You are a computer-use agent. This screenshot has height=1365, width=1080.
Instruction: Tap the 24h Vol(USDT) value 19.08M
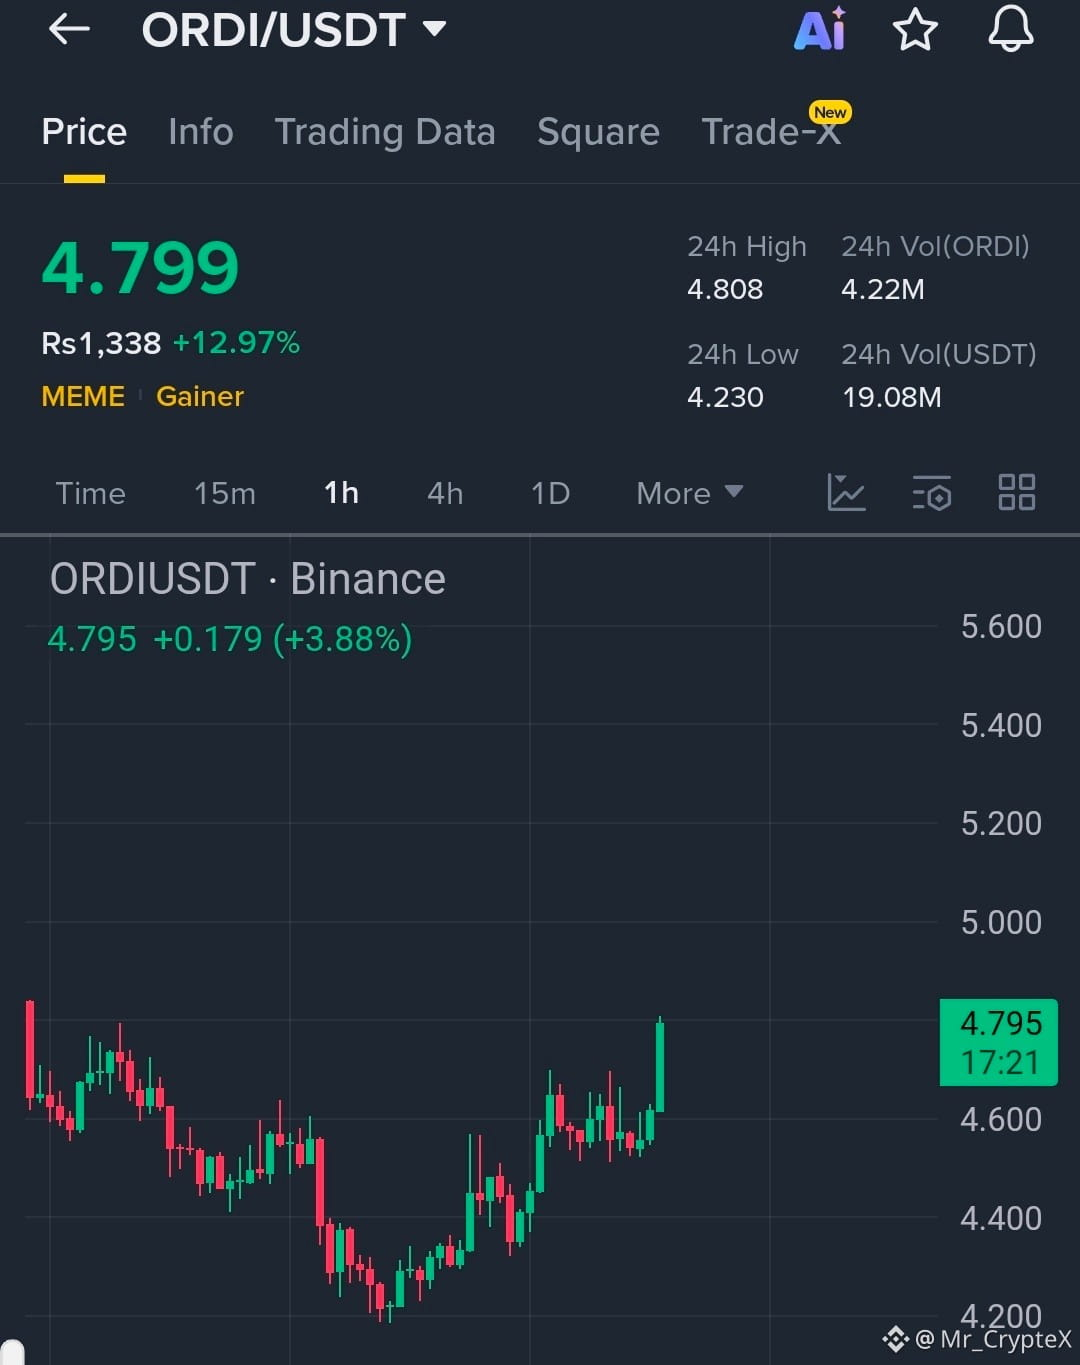point(892,397)
